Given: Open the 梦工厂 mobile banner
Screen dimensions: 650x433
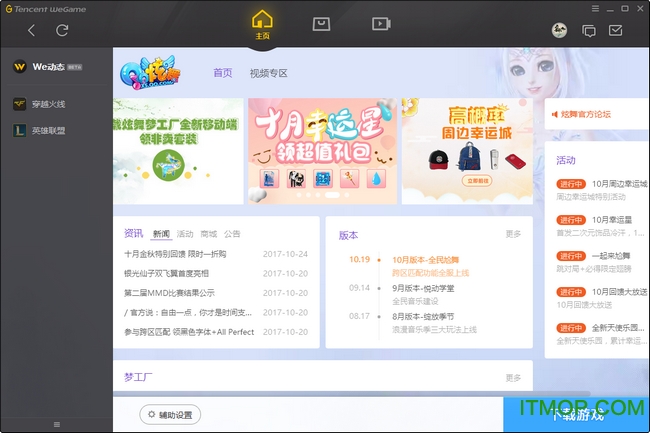Looking at the screenshot, I should point(178,151).
